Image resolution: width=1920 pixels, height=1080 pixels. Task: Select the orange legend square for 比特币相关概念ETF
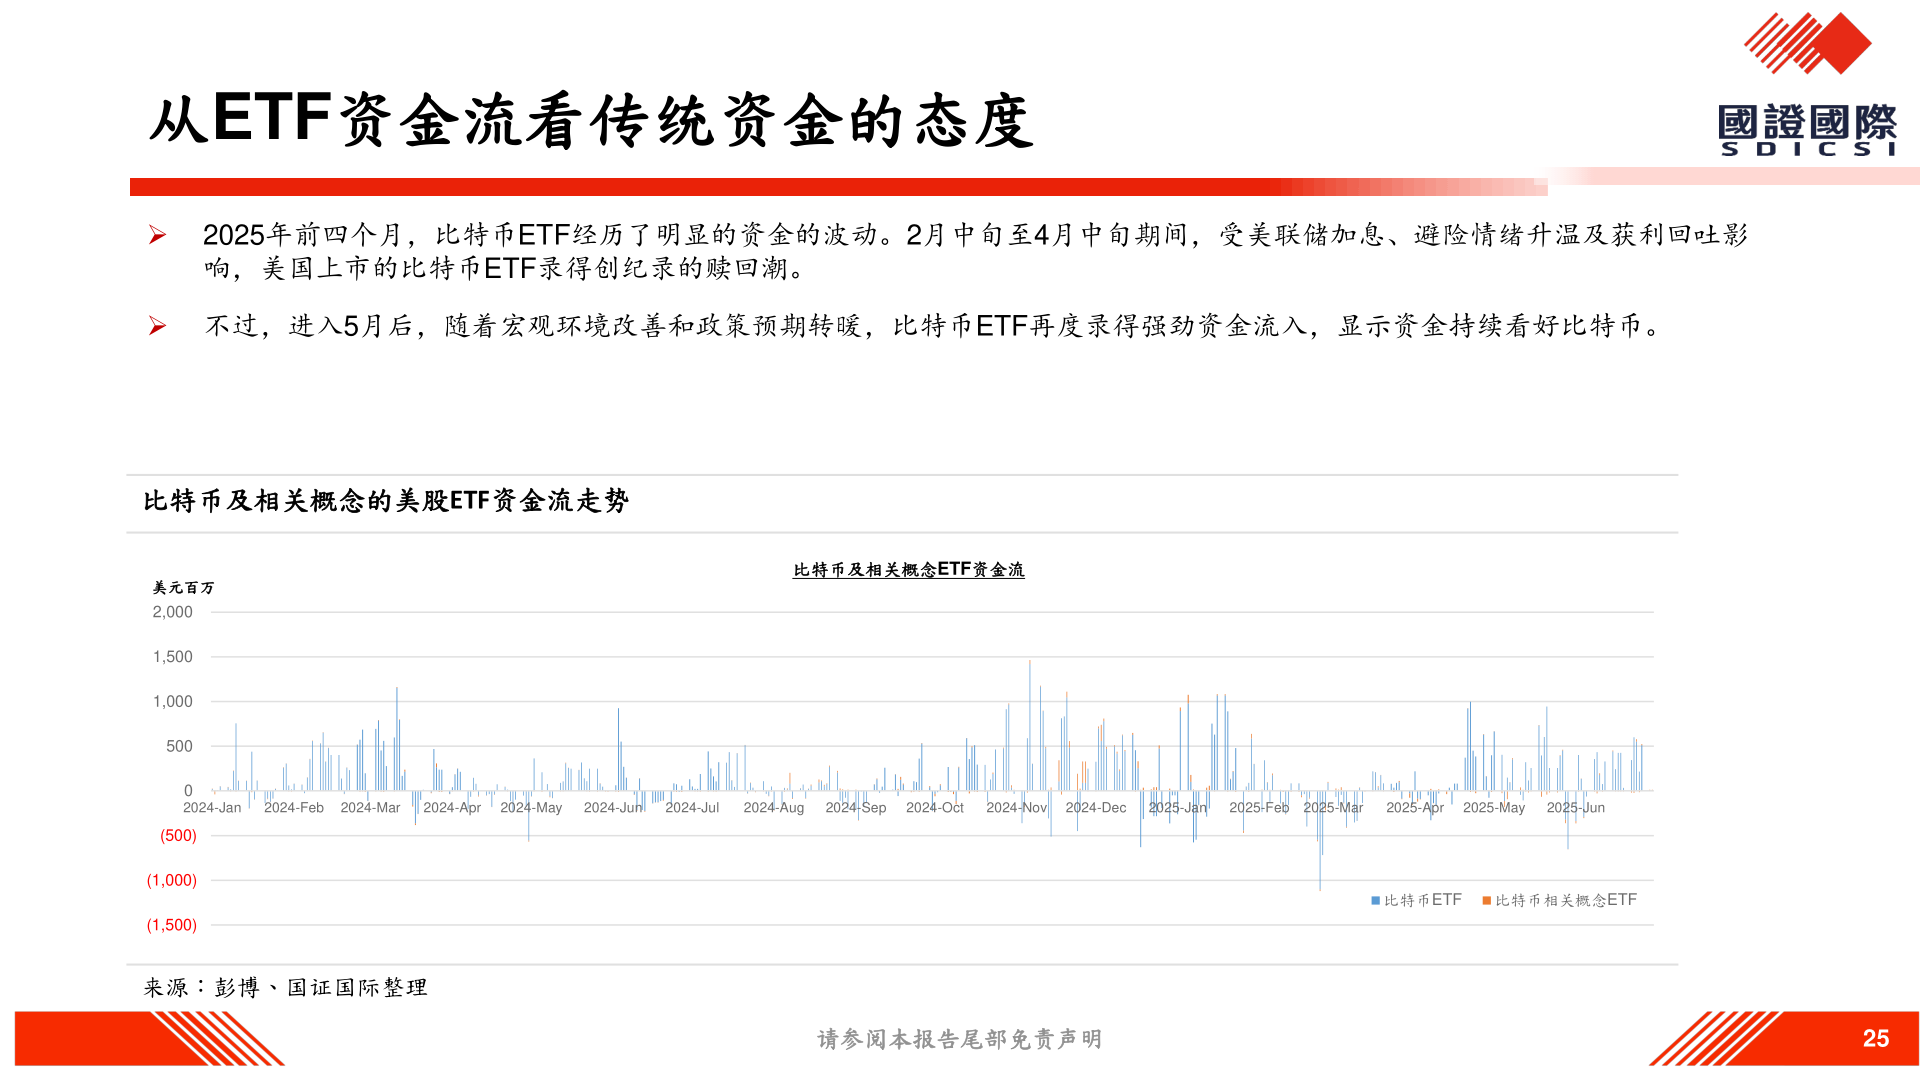(1487, 899)
